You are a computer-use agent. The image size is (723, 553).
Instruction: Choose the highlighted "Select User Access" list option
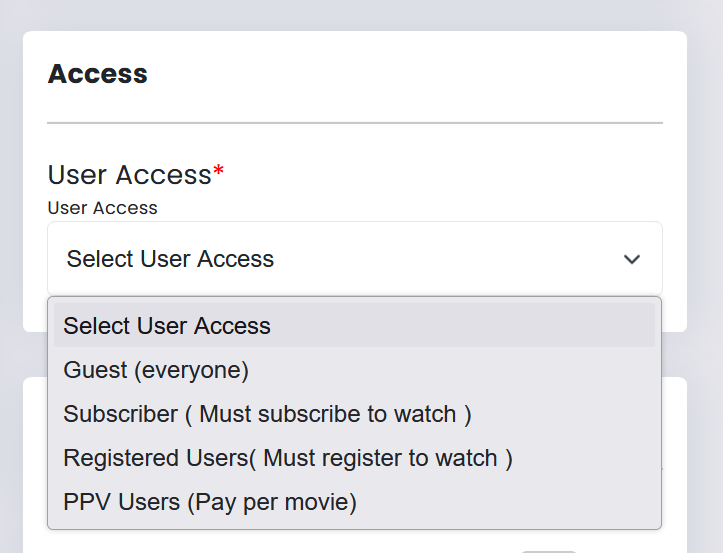pyautogui.click(x=167, y=326)
